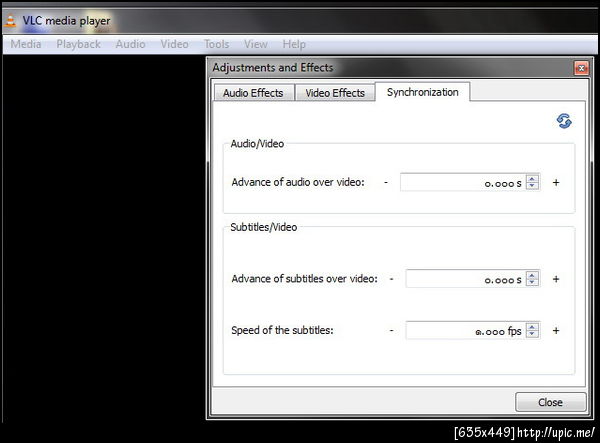Open the Video menu
The height and width of the screenshot is (443, 600).
point(174,44)
